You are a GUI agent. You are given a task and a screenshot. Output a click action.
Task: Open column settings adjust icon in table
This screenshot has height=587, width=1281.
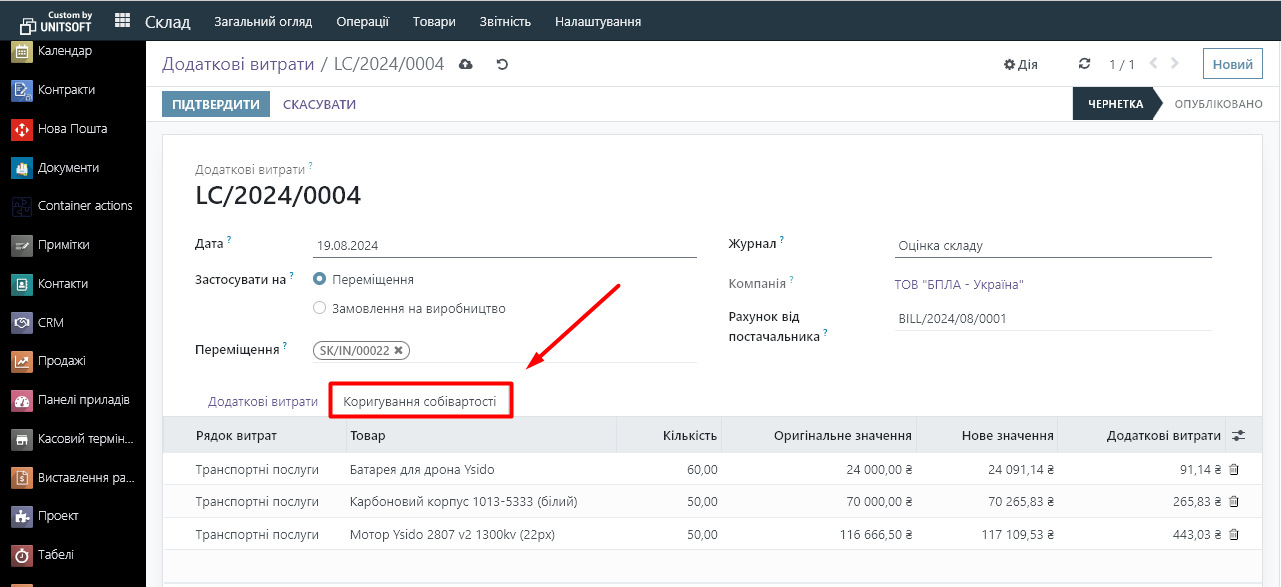(1239, 436)
